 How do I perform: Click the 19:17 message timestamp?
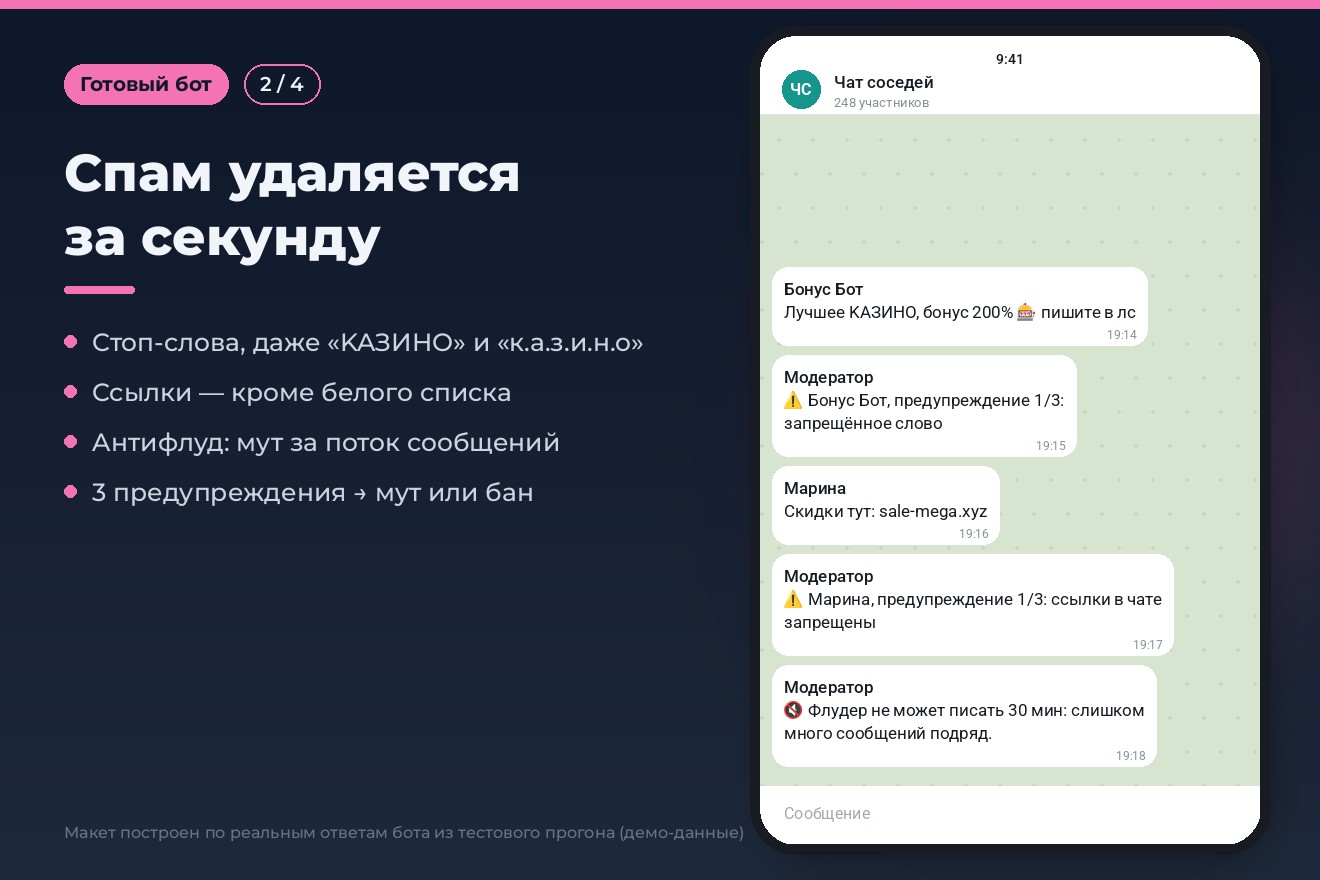(1148, 645)
